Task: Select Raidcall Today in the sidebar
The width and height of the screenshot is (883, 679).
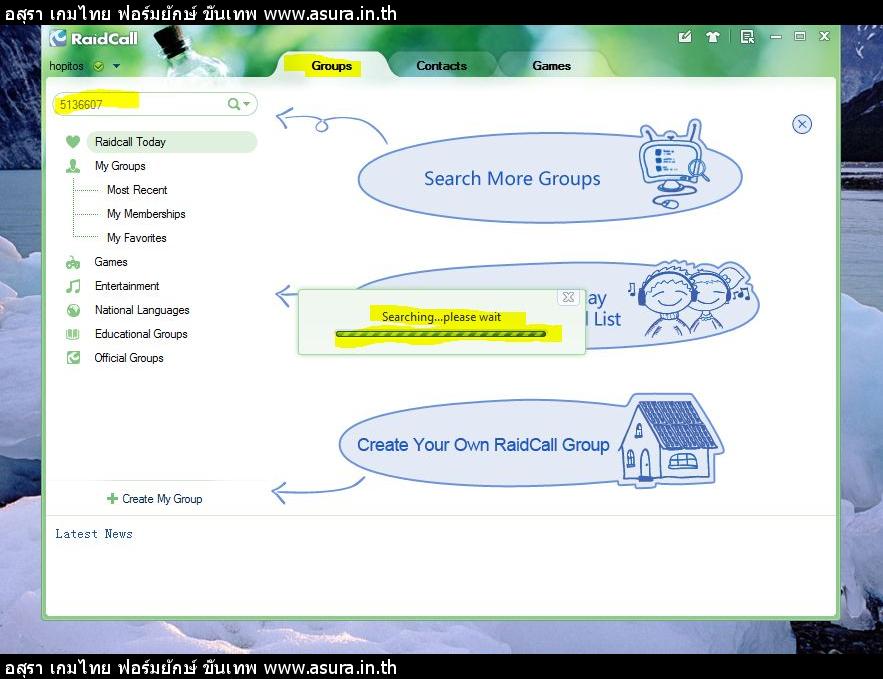Action: (172, 142)
